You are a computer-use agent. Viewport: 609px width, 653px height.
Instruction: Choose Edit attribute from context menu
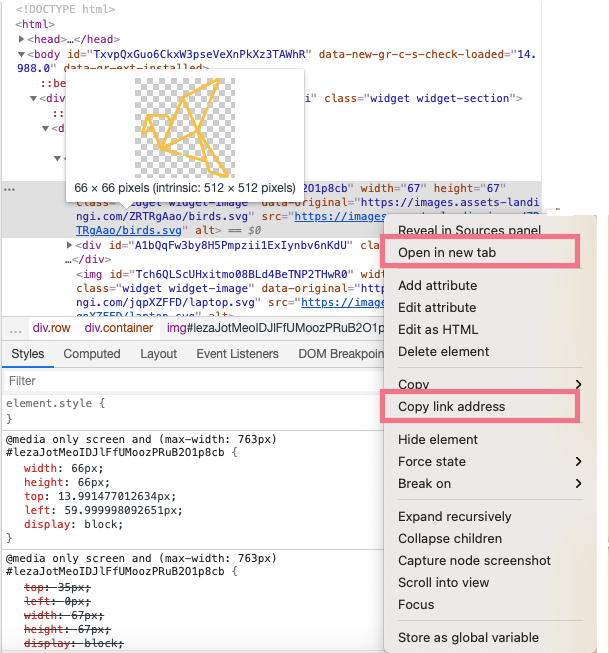[437, 308]
